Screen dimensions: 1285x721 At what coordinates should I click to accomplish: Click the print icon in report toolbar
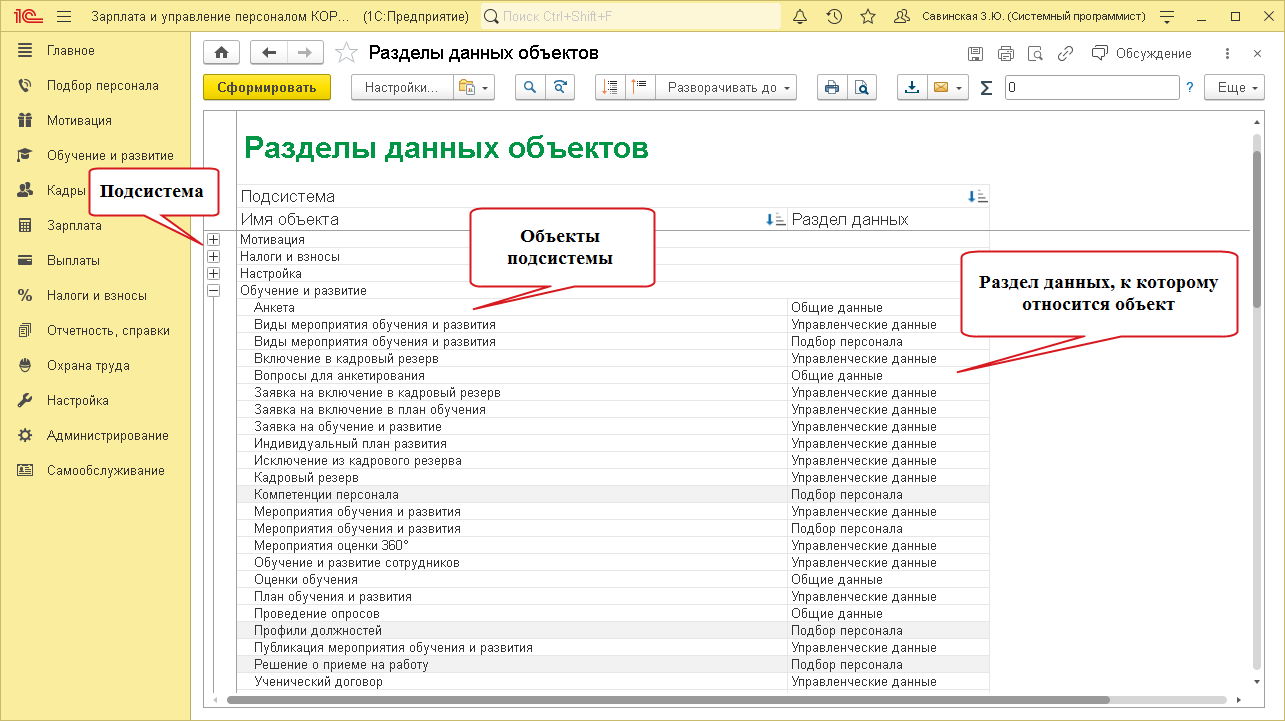(831, 88)
